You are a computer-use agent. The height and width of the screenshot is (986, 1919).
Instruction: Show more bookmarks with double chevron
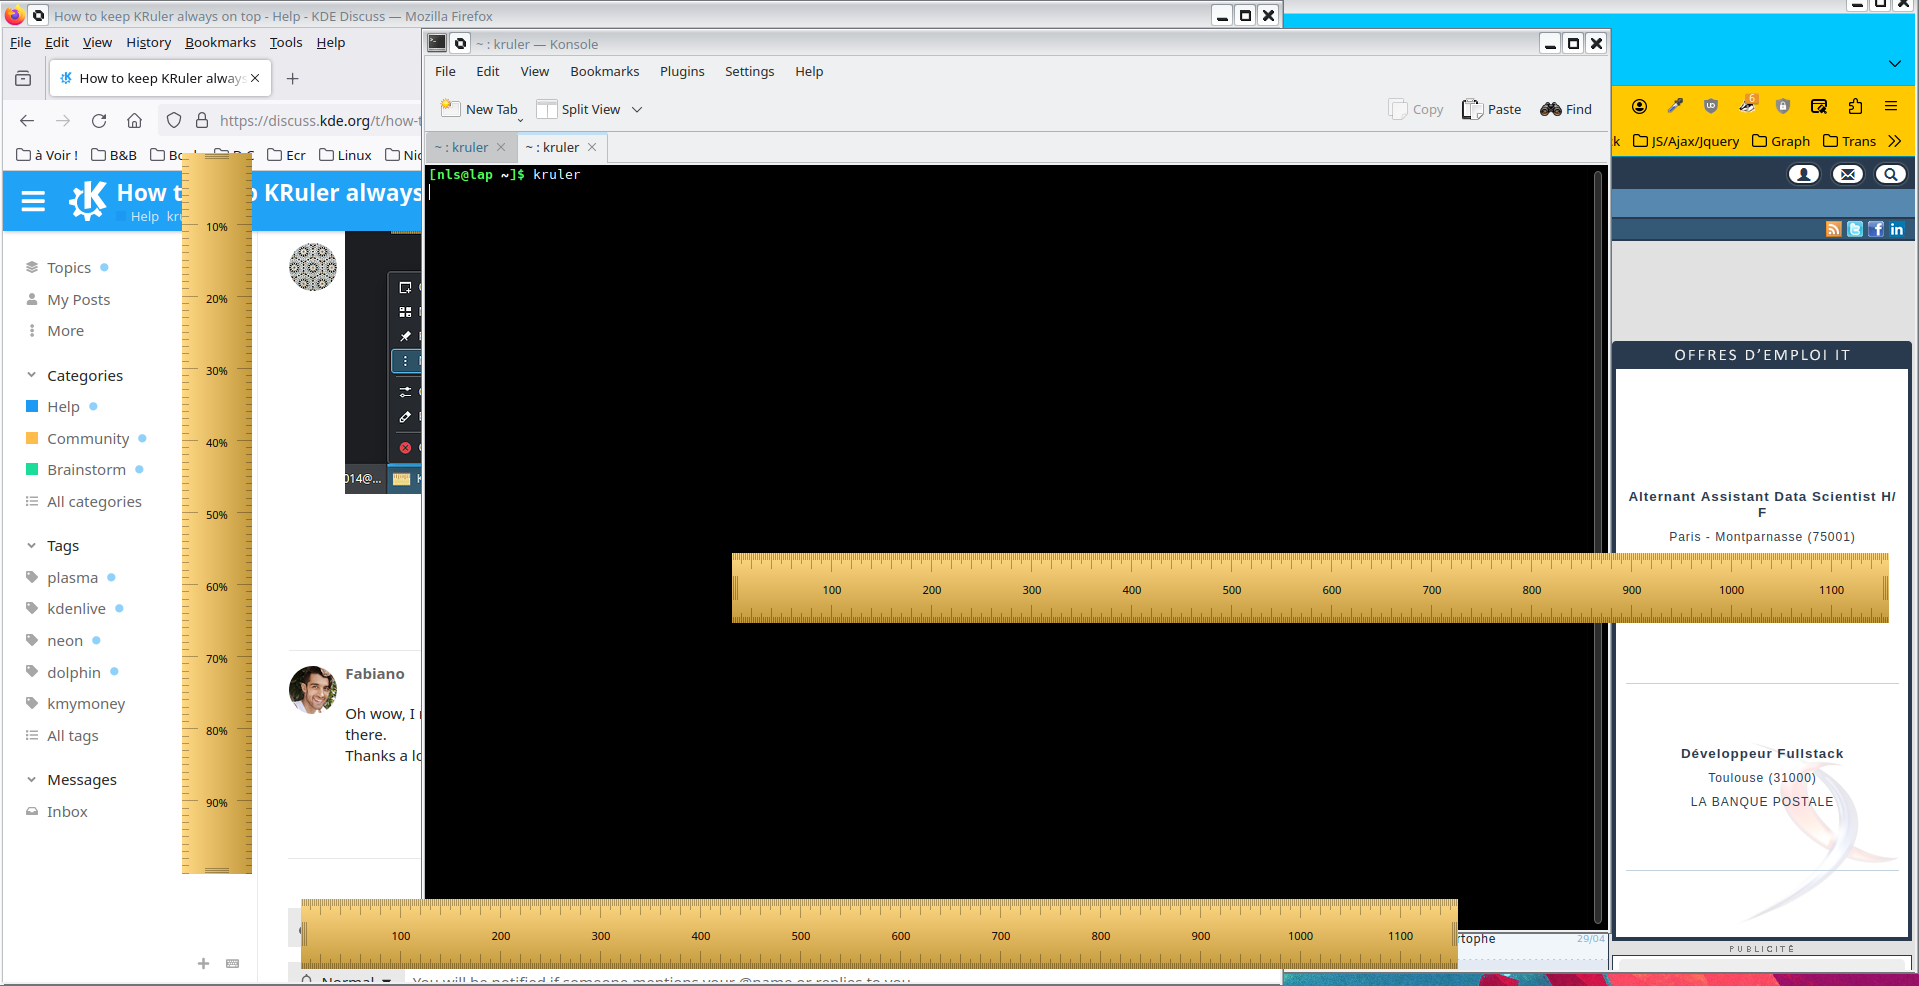1895,141
